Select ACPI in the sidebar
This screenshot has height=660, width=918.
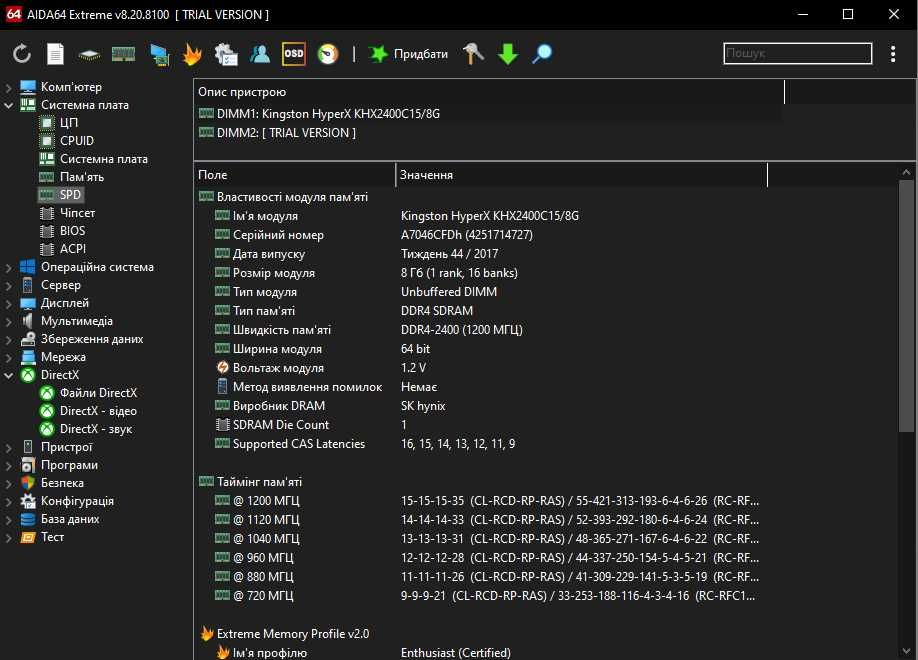click(x=63, y=249)
